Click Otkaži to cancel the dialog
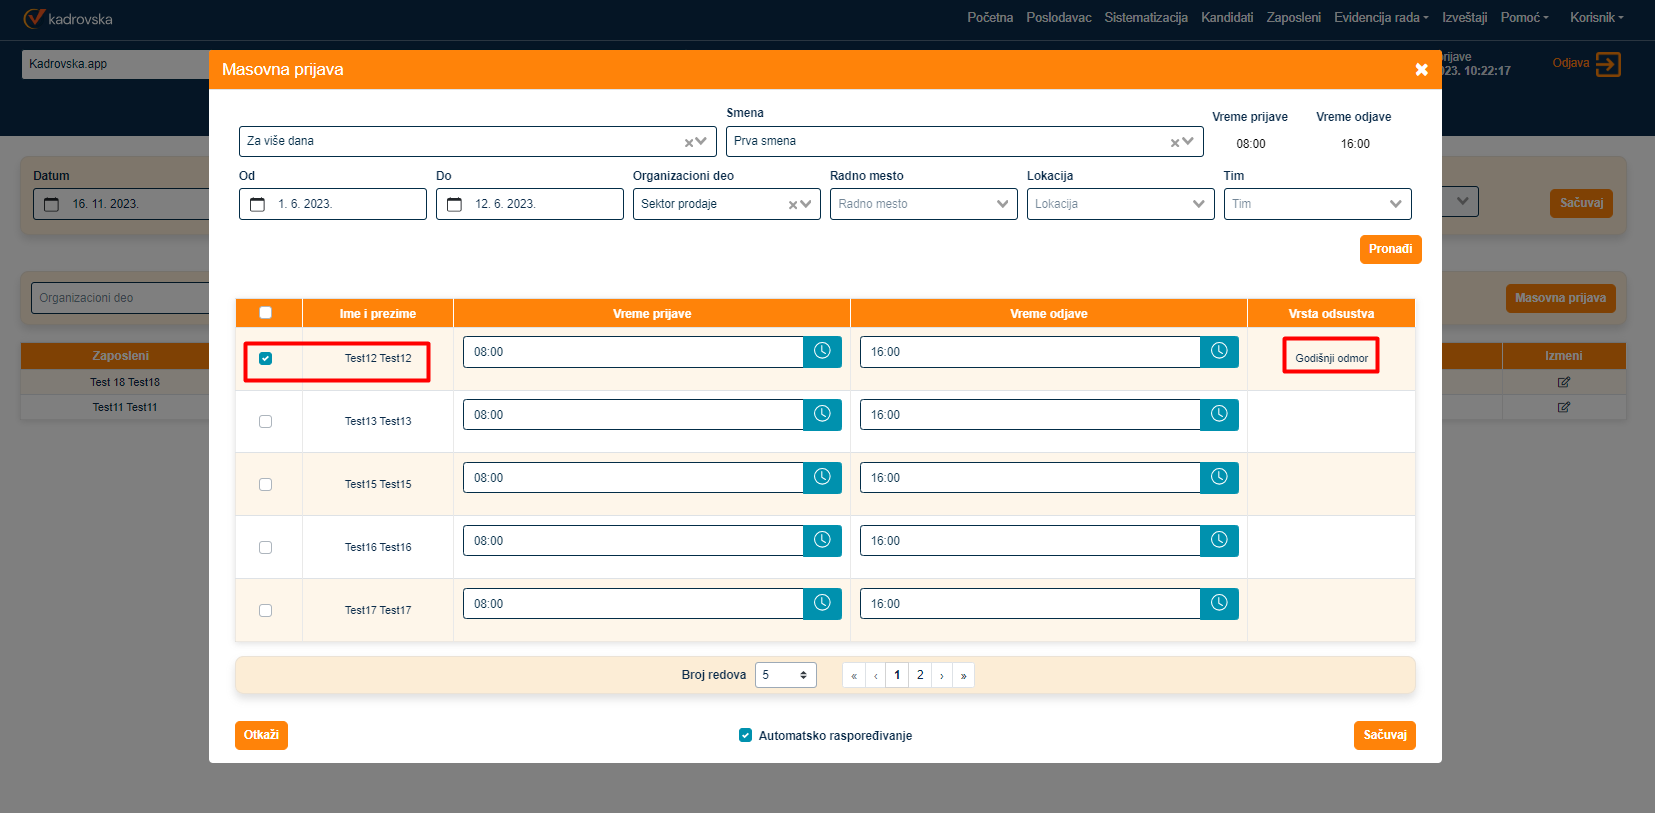The height and width of the screenshot is (813, 1655). point(261,735)
